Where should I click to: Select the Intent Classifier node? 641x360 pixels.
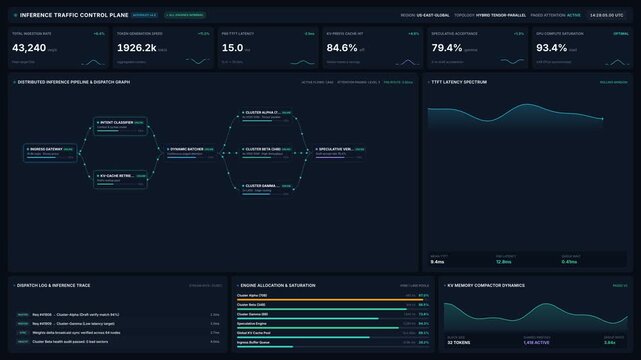click(120, 126)
